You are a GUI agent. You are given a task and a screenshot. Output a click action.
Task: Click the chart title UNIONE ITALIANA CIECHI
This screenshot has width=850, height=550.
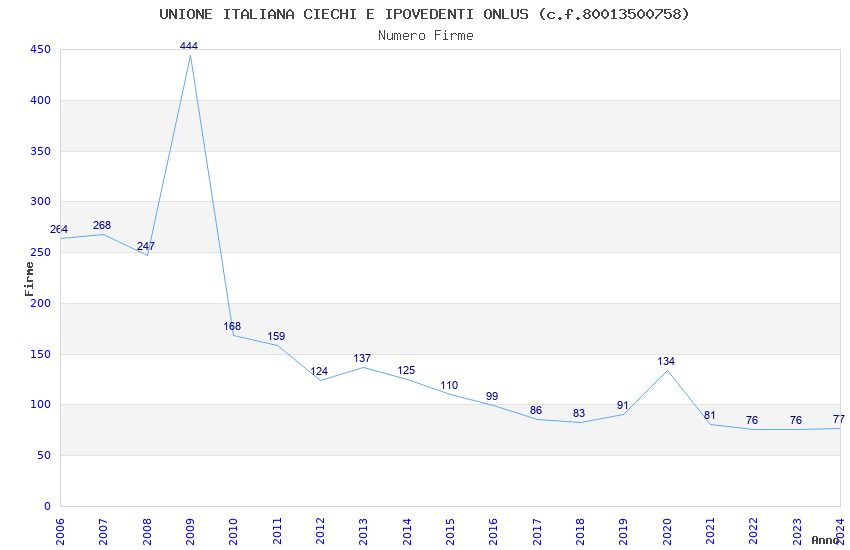424,14
